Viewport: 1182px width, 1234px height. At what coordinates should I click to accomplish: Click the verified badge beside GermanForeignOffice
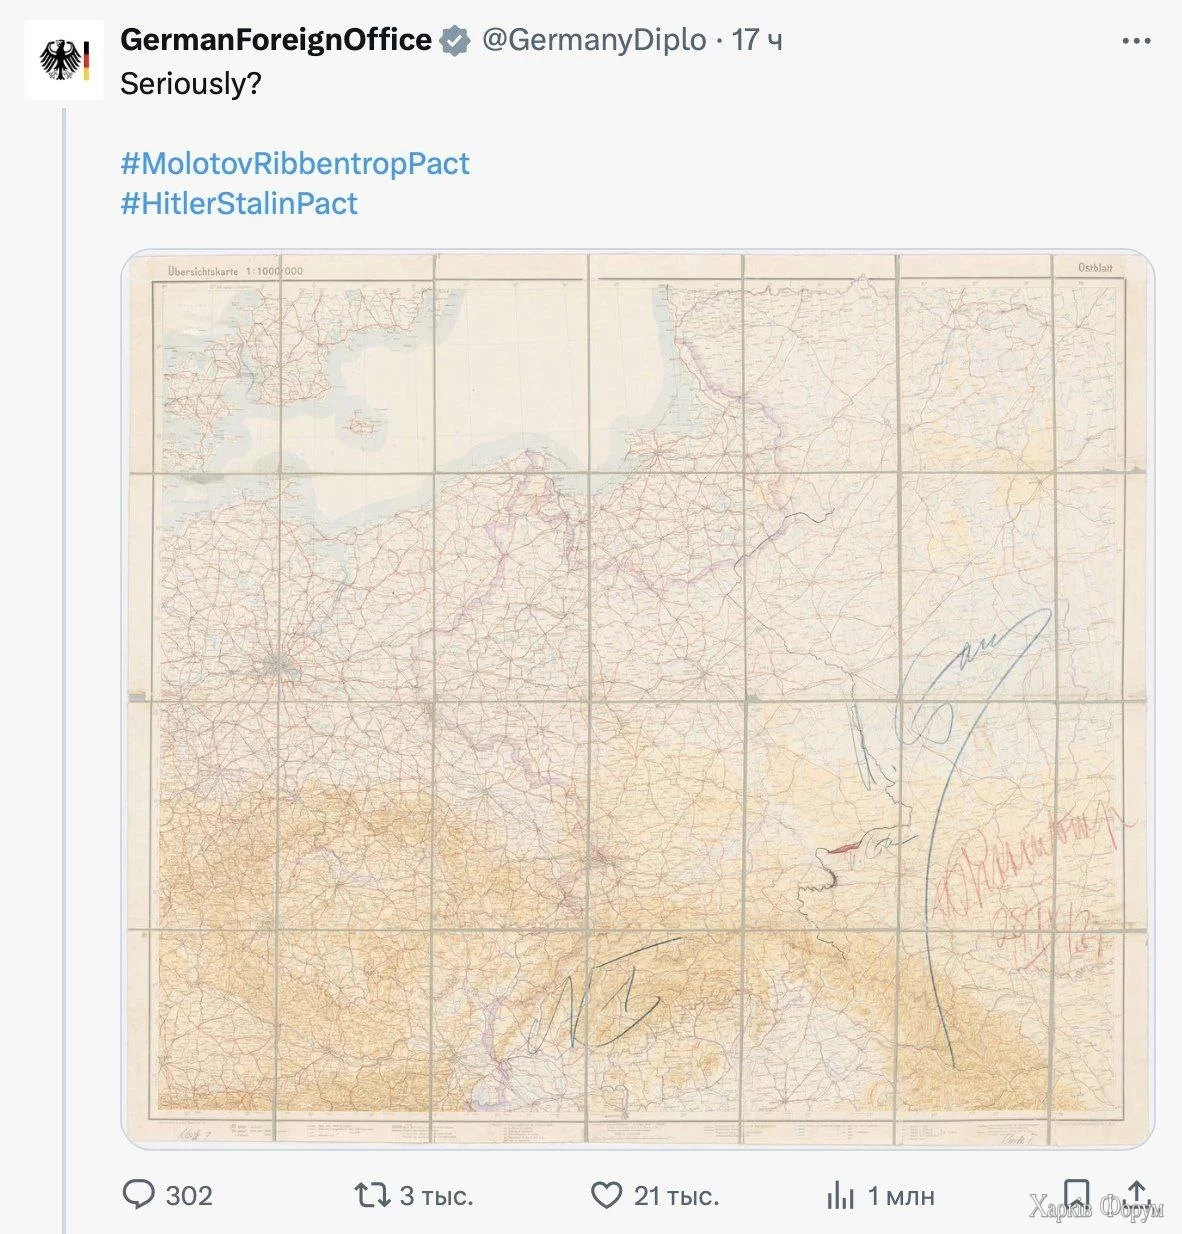(456, 41)
